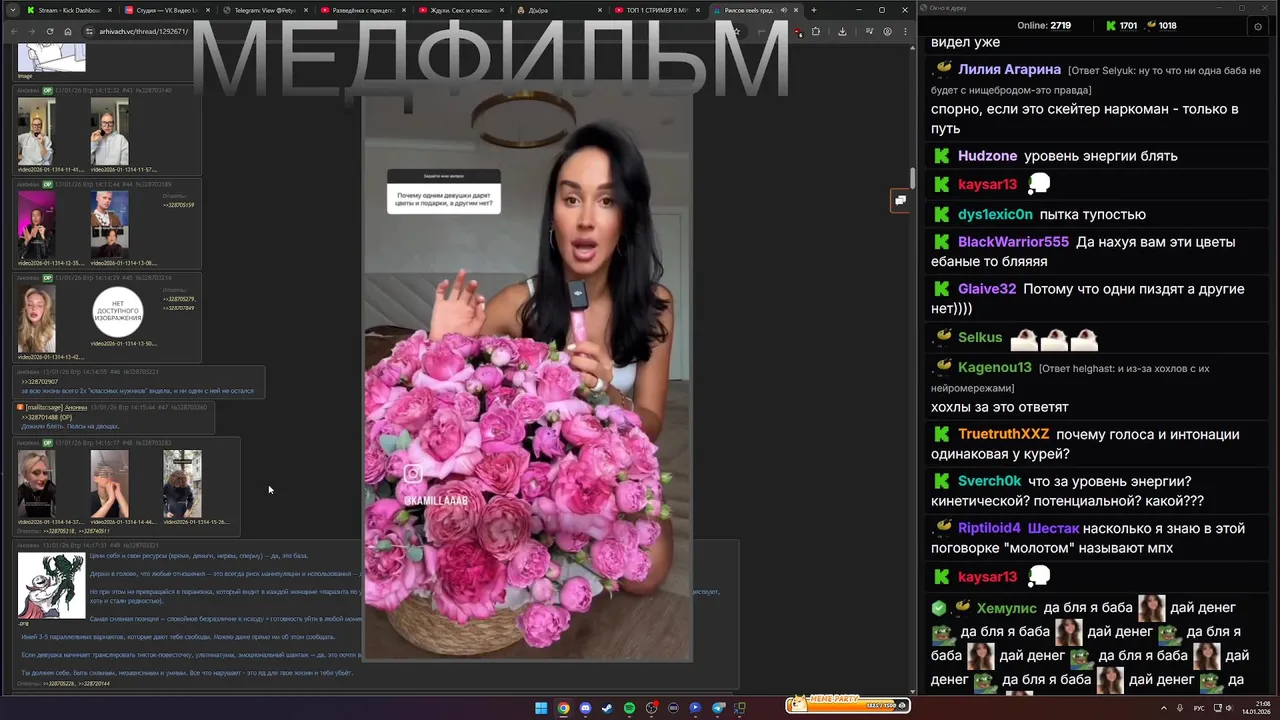1280x720 pixels.
Task: Open a new browser tab
Action: [813, 10]
